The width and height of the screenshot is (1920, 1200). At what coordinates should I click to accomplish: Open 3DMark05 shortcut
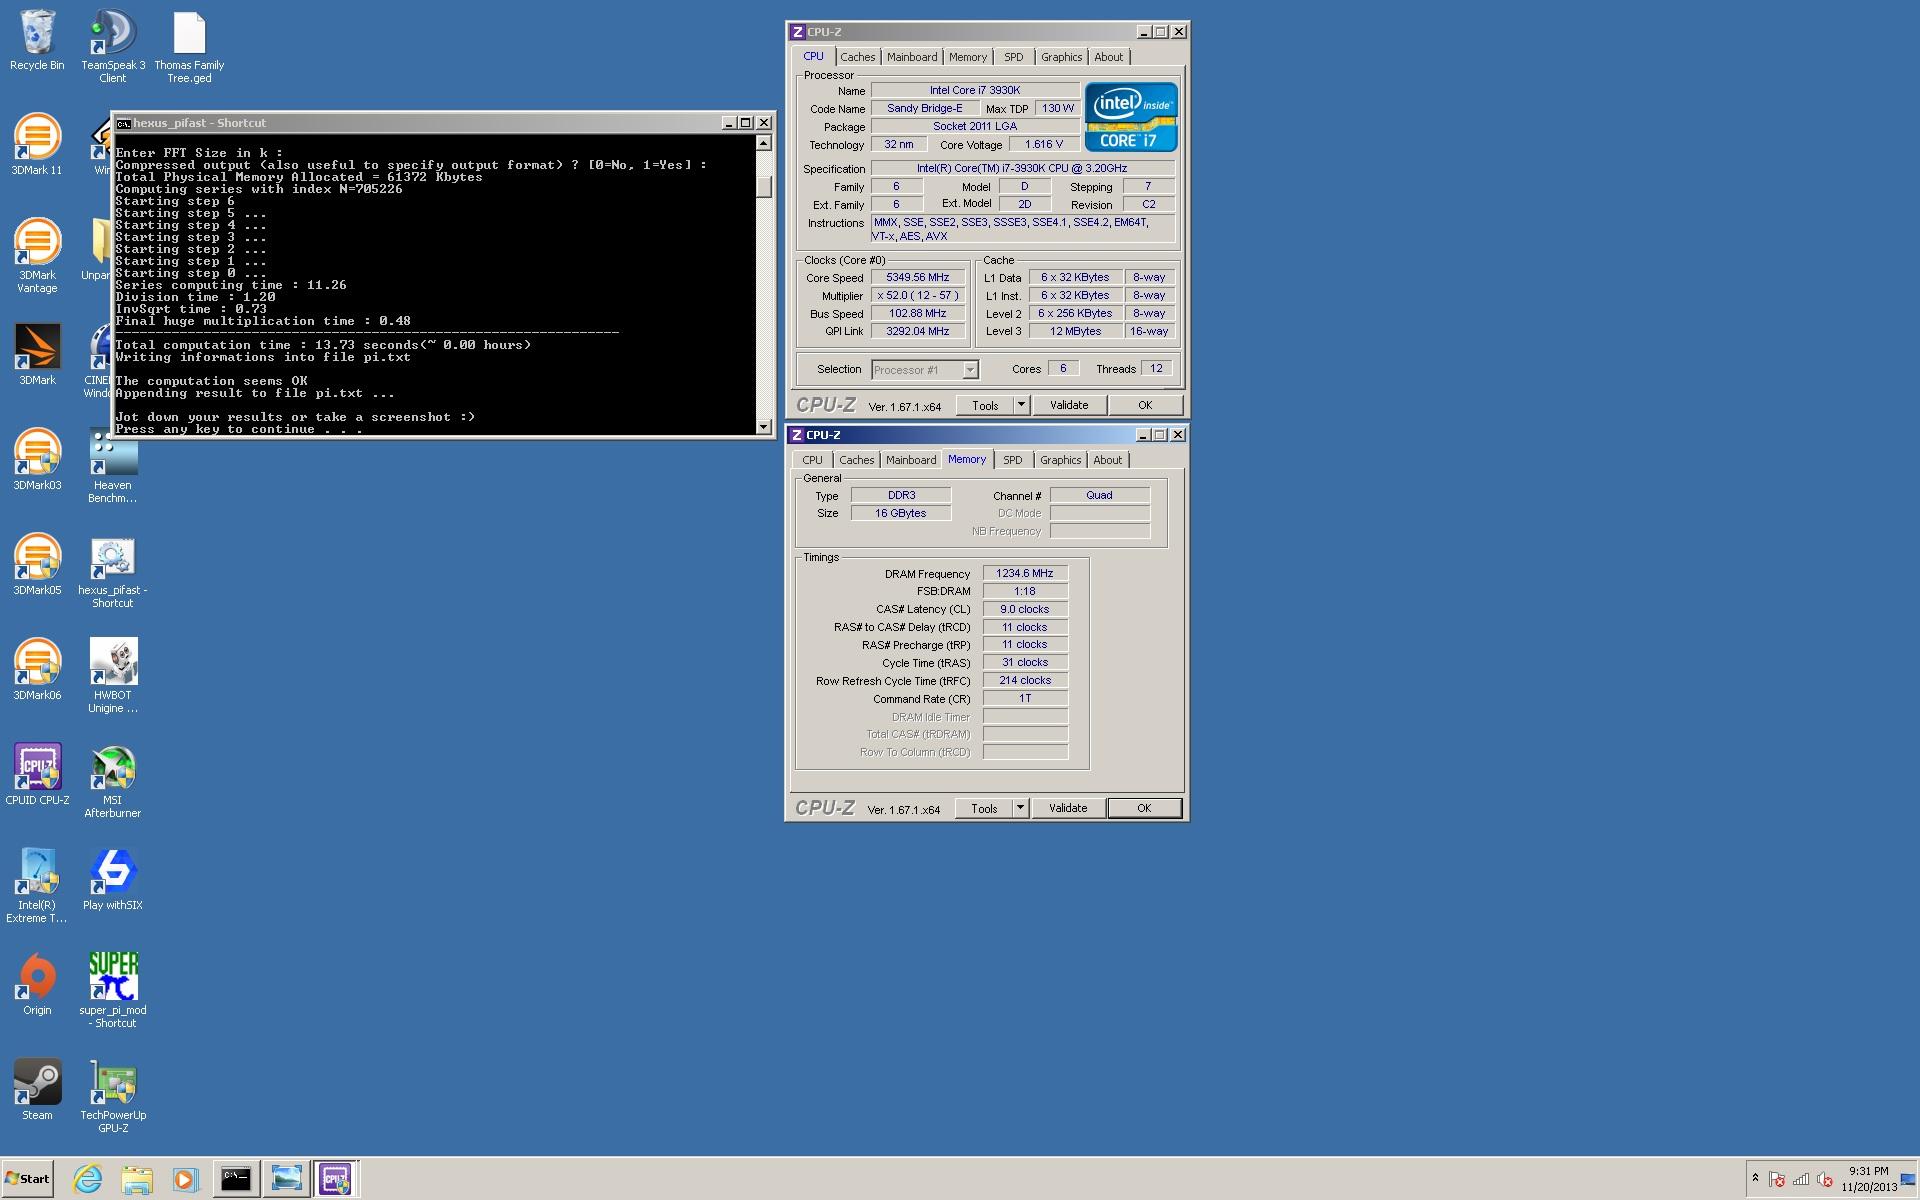coord(37,566)
